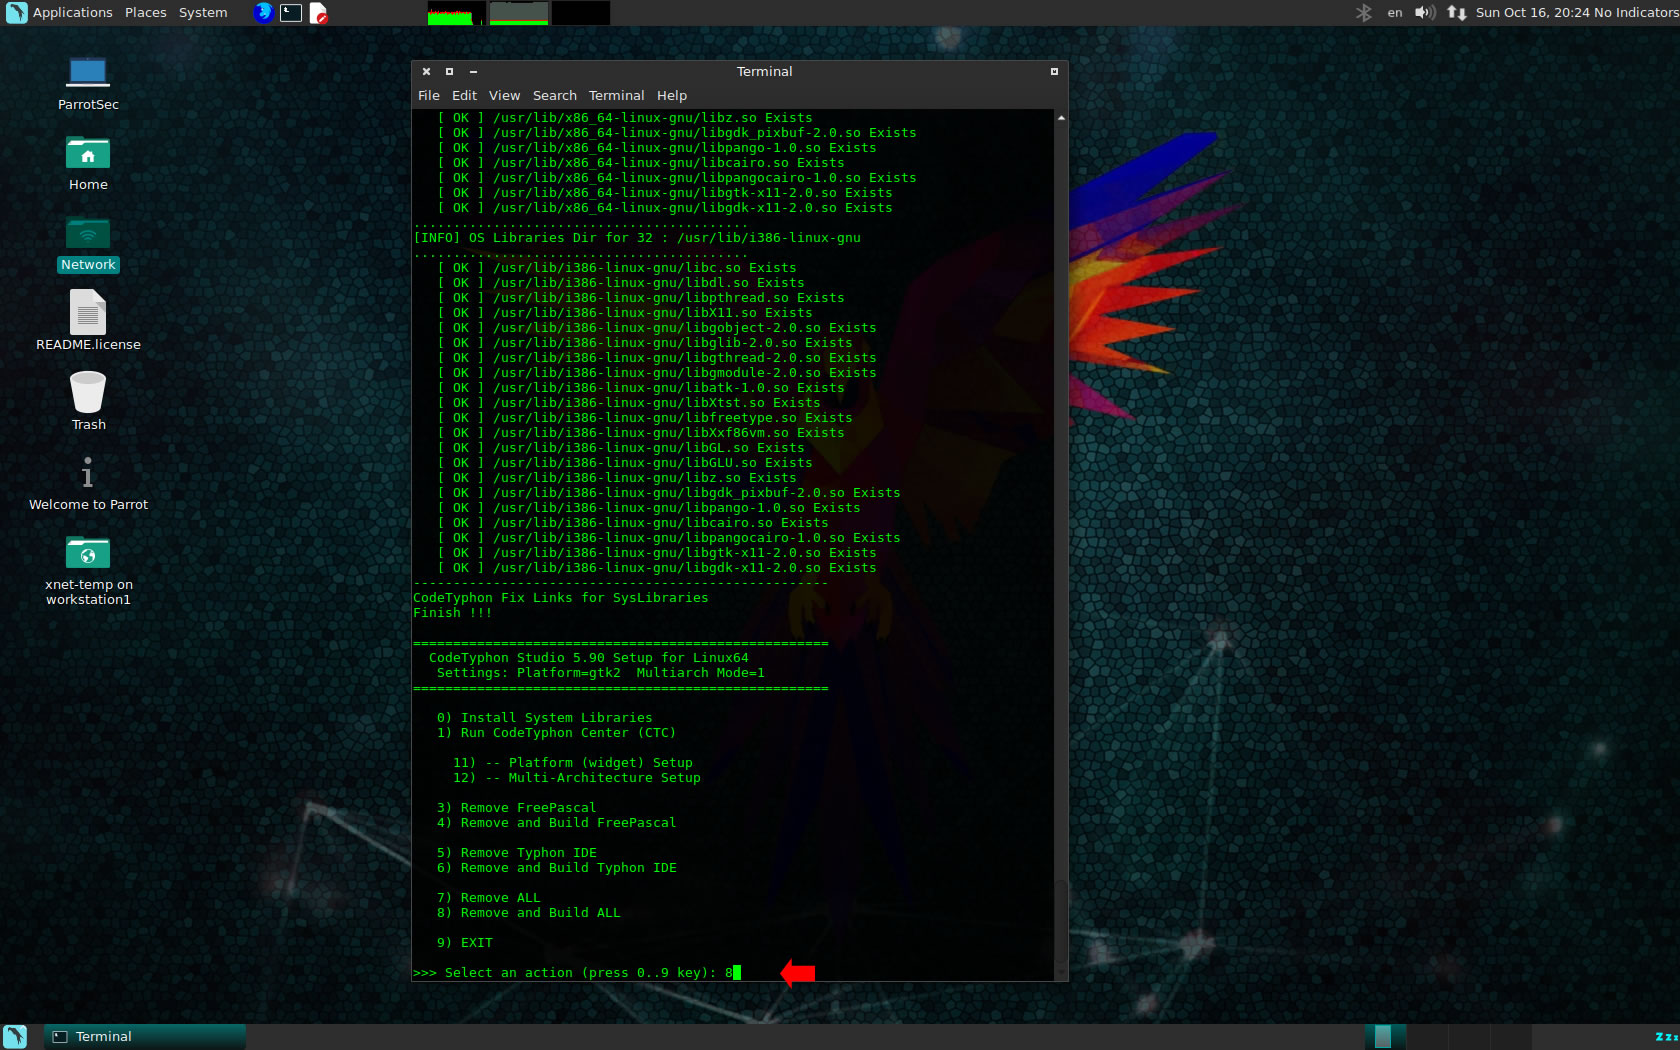
Task: Click '1) Run CodeTyphon Center (CTC)' text
Action: tap(556, 732)
